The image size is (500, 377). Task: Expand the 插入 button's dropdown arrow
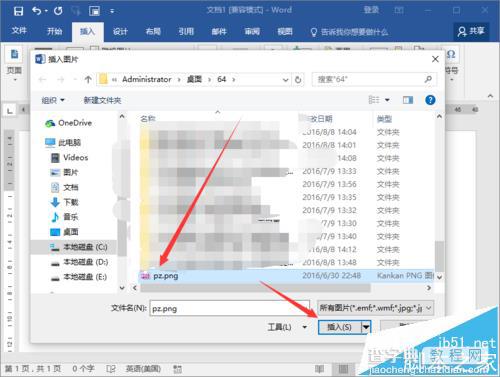coord(366,327)
